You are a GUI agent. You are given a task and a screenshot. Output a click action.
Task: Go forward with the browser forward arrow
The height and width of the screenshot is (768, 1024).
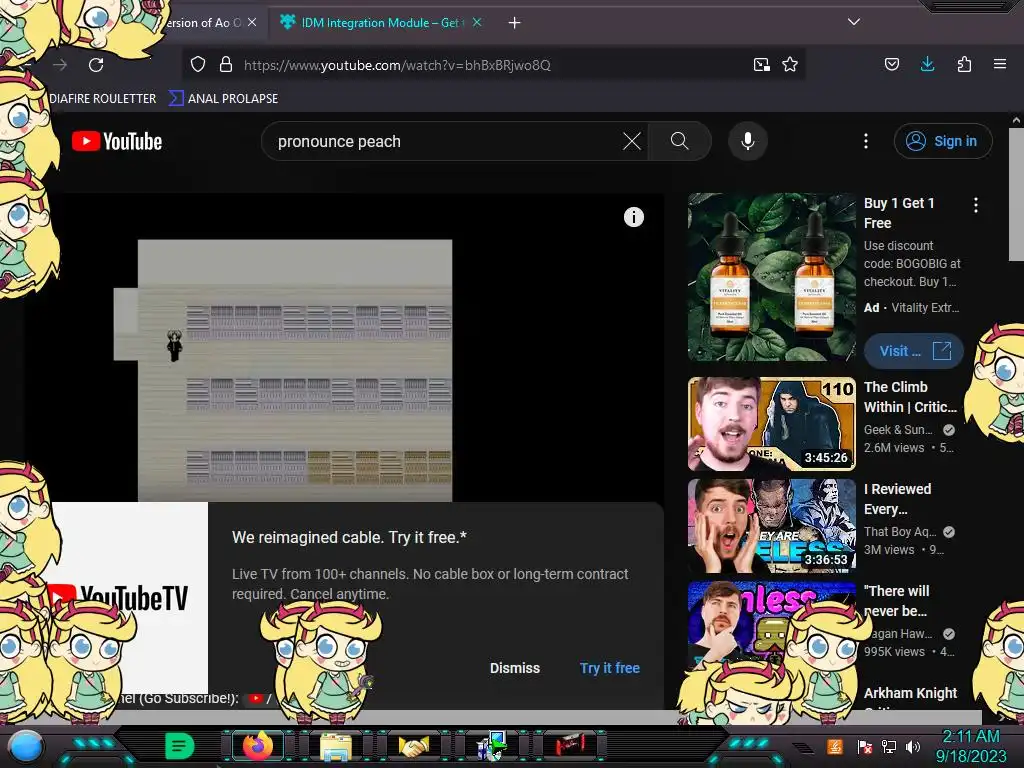tap(60, 65)
